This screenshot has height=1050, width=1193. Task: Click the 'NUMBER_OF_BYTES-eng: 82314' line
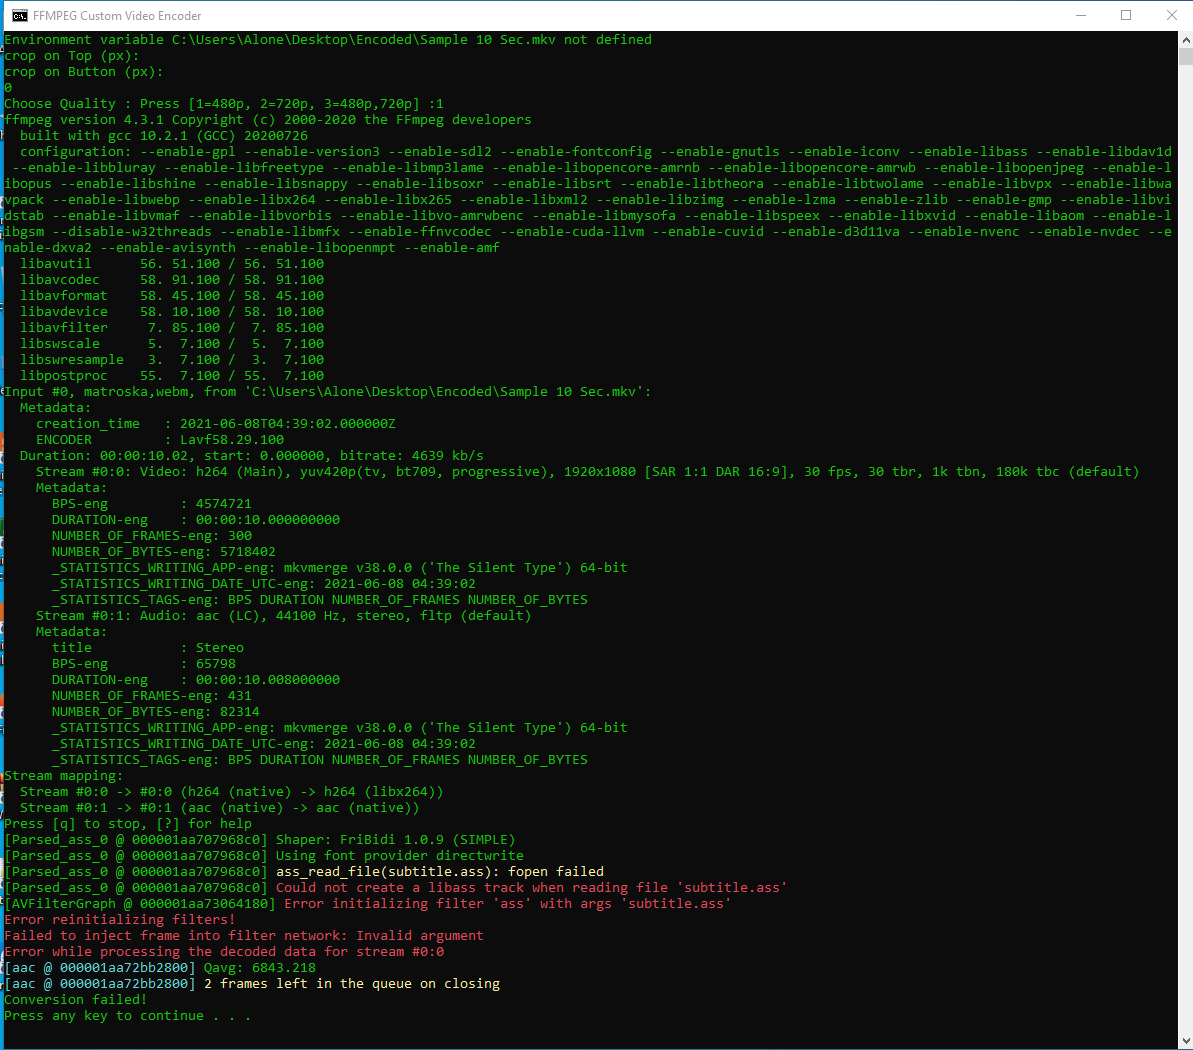coord(156,711)
